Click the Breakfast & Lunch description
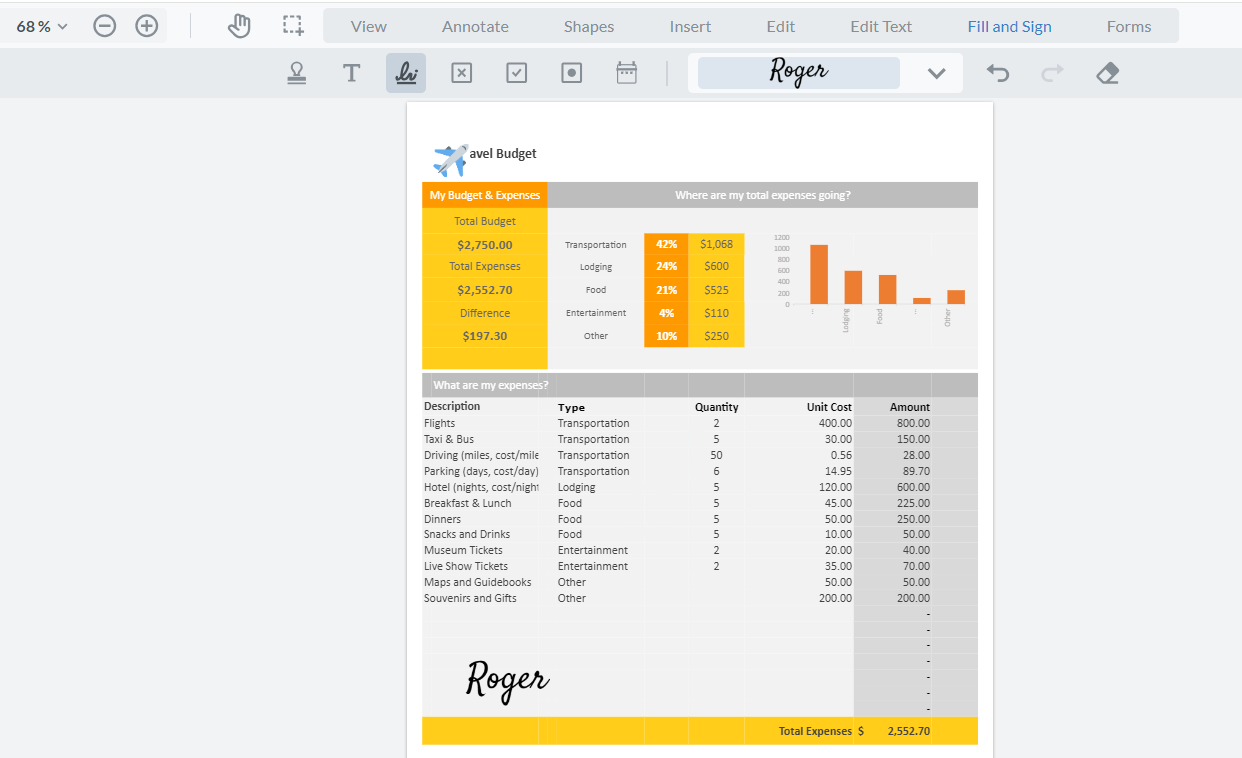 (x=467, y=503)
